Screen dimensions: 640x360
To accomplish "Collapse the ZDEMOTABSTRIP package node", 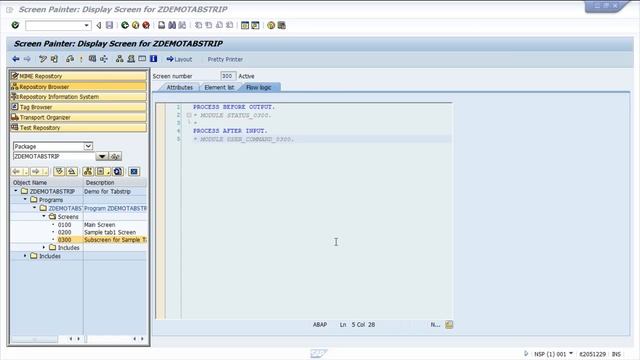I will 16,191.
